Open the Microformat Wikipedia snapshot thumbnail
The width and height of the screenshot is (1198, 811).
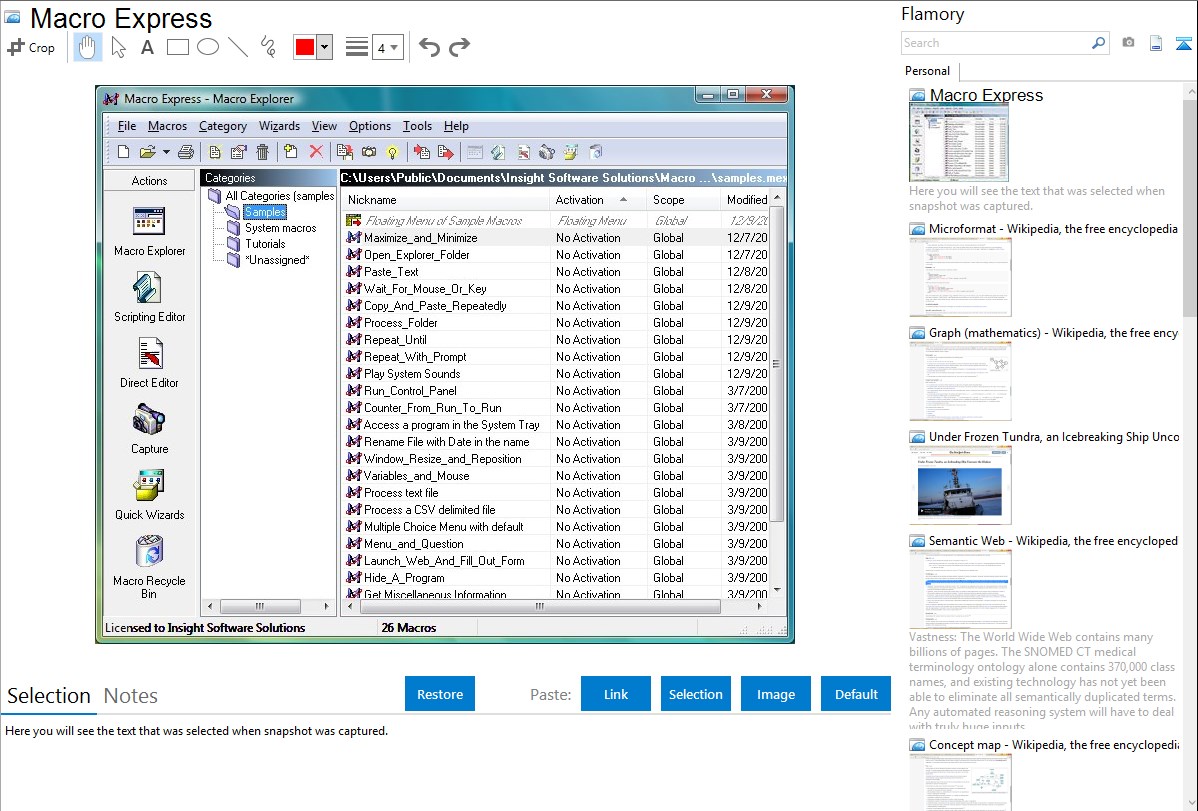(960, 277)
